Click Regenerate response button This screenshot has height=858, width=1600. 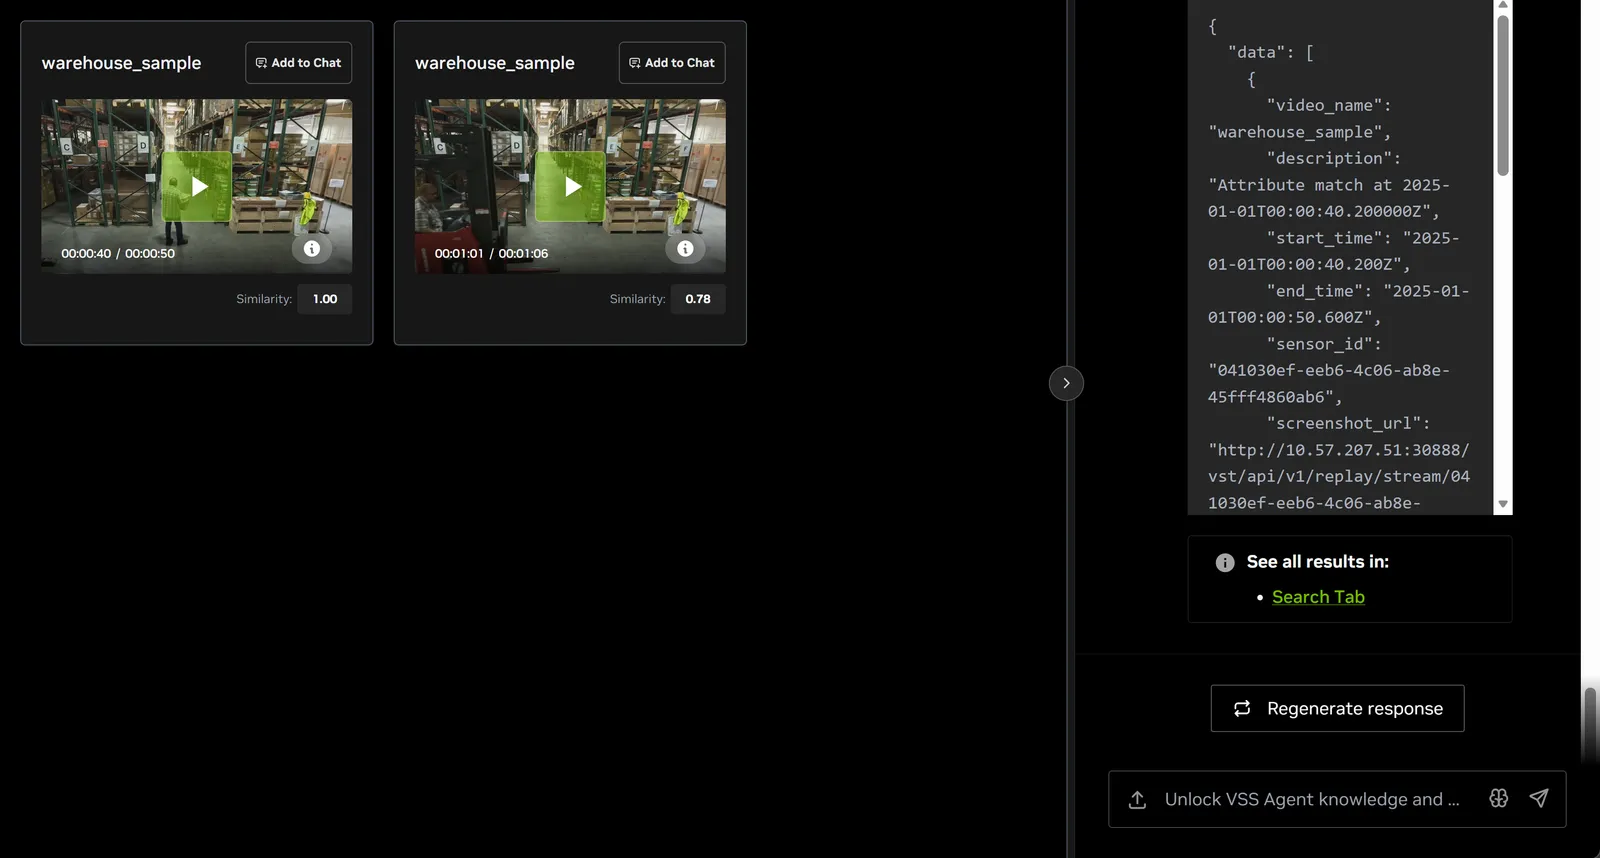[x=1337, y=708]
